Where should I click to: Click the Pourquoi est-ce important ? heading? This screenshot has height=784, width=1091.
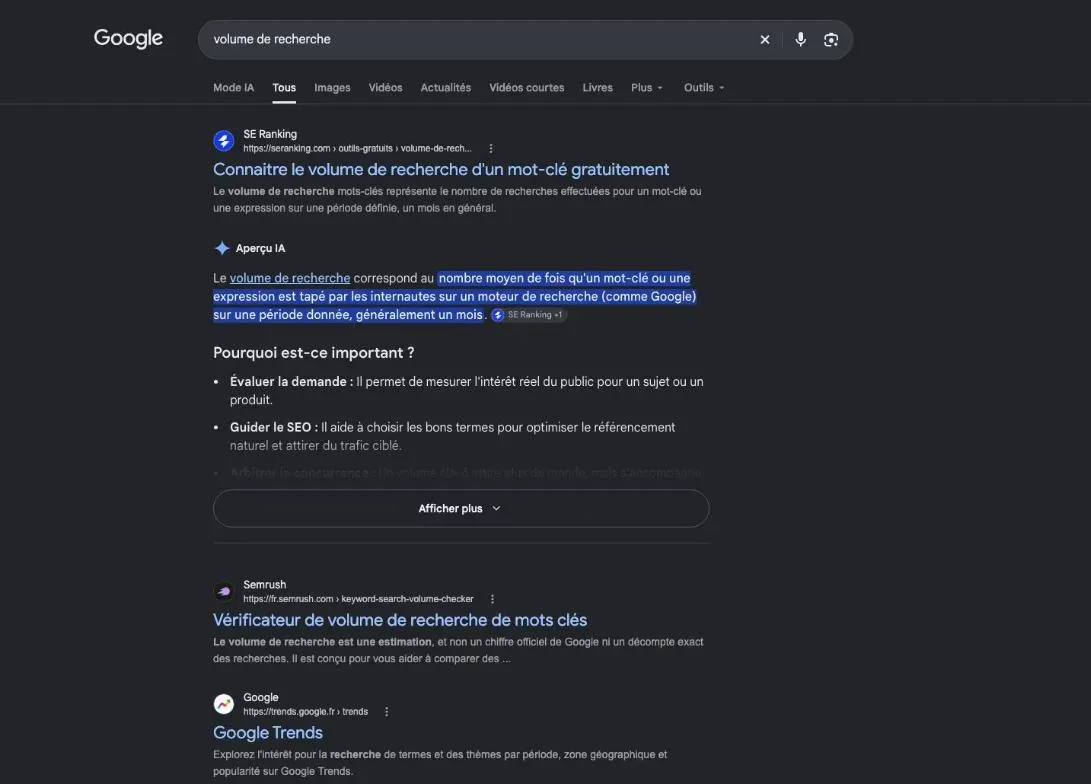[314, 353]
